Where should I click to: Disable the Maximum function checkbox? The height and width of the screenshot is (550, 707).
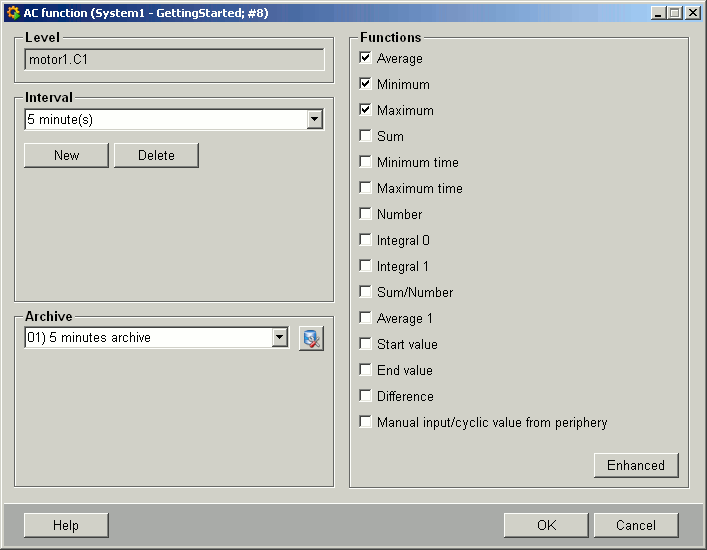click(366, 110)
